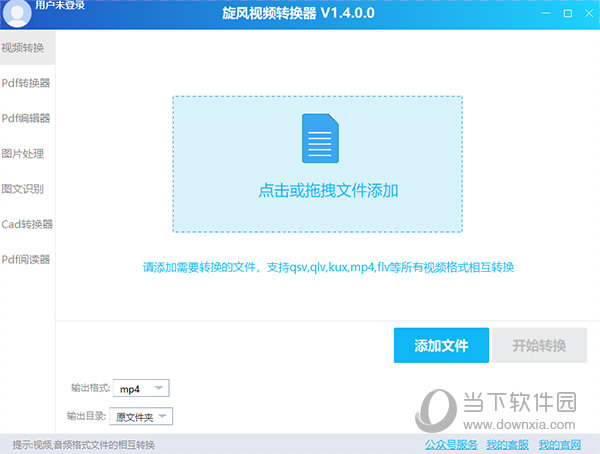Open the Pdf编辑器 sidebar tab
This screenshot has height=454, width=600.
tap(28, 118)
